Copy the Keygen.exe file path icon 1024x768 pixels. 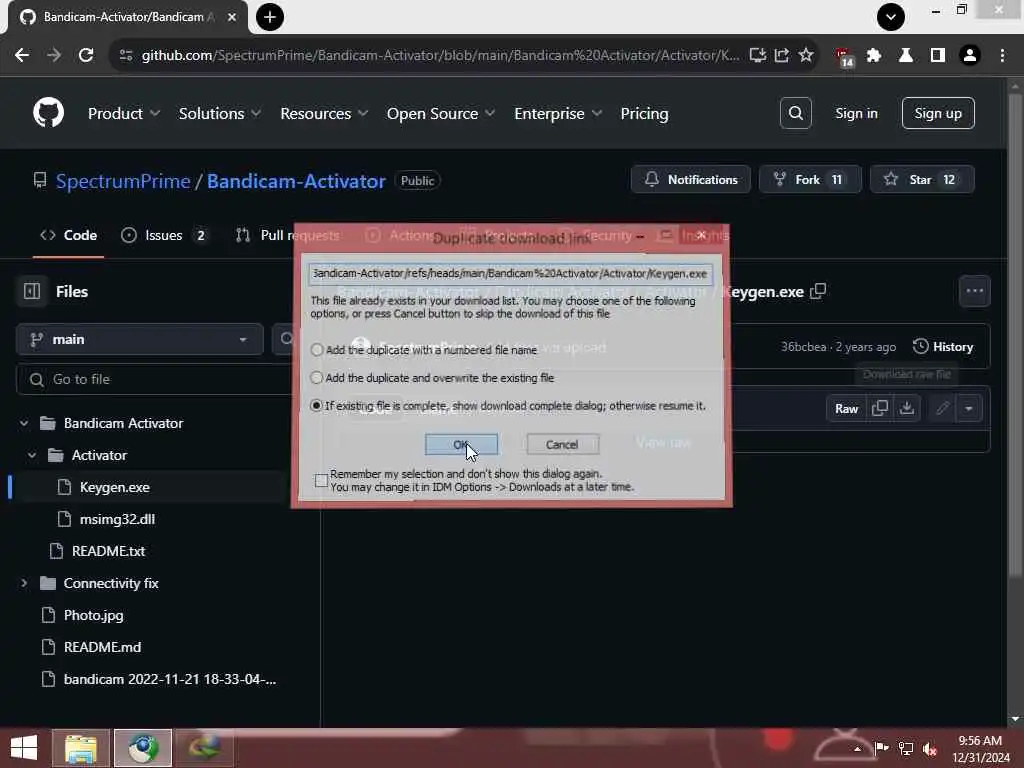(x=818, y=291)
